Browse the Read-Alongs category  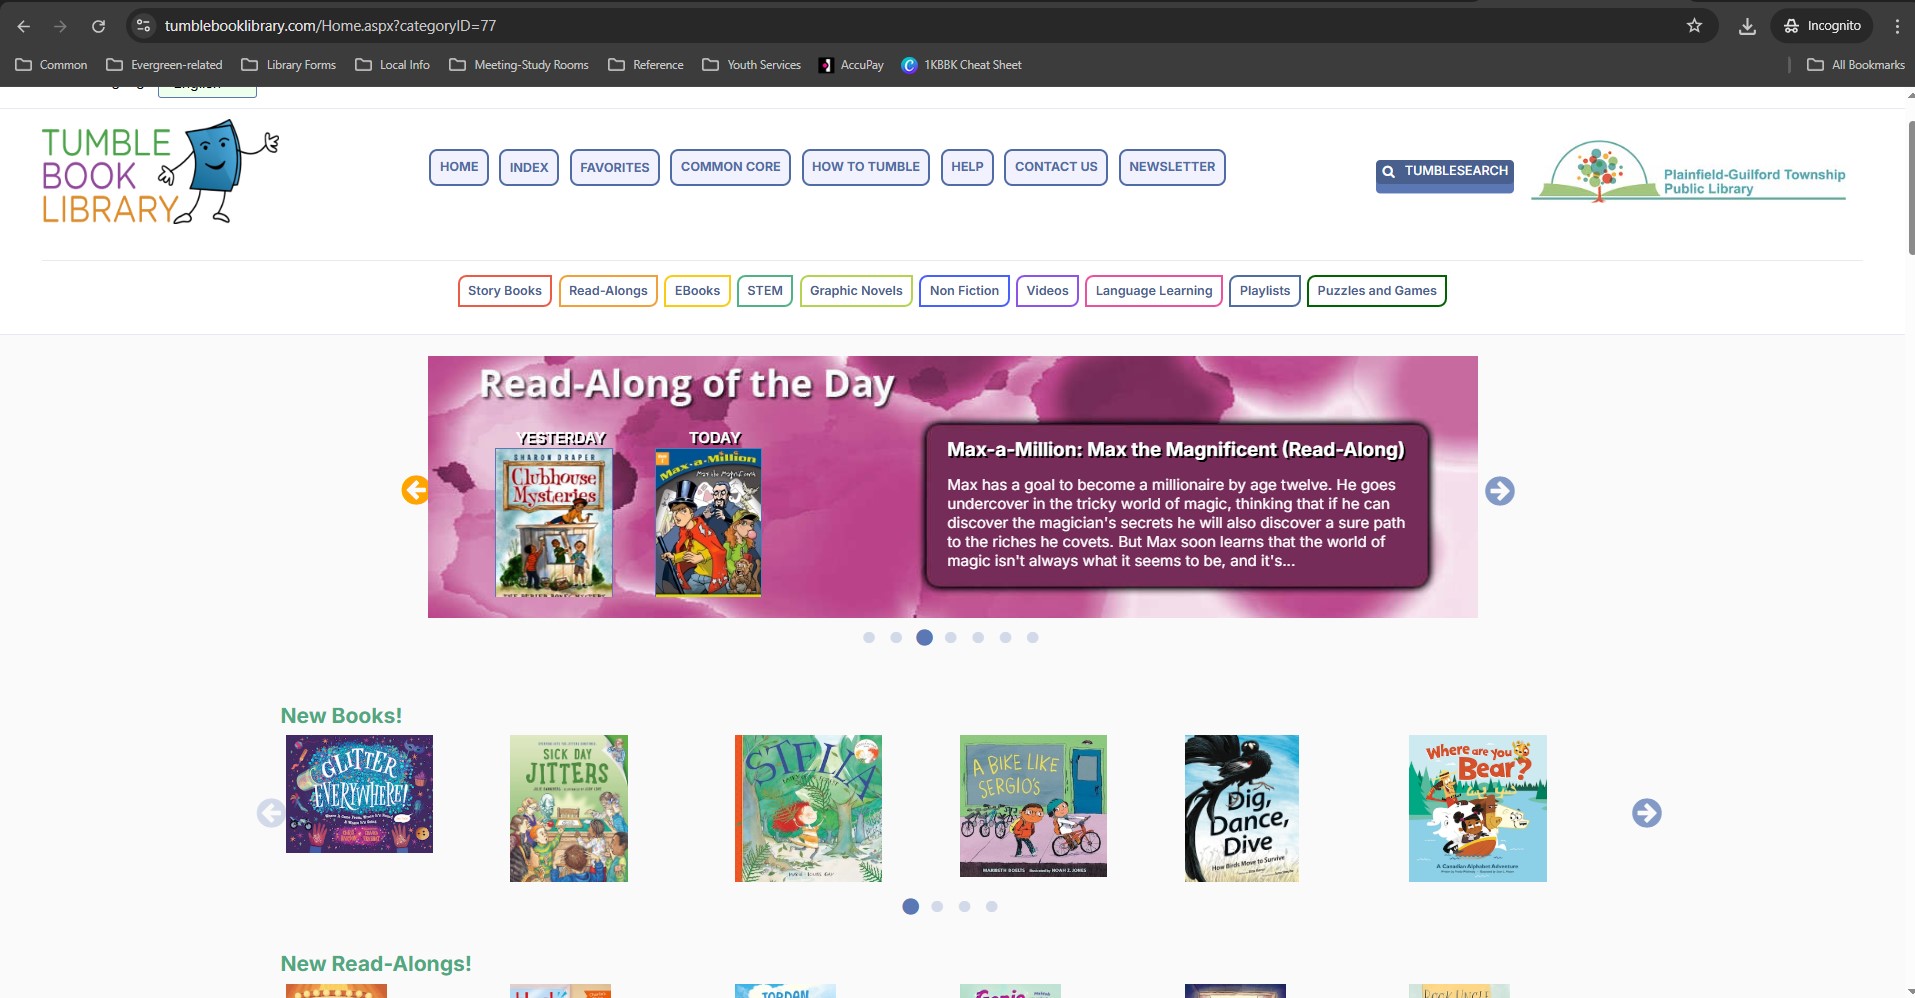(x=608, y=291)
